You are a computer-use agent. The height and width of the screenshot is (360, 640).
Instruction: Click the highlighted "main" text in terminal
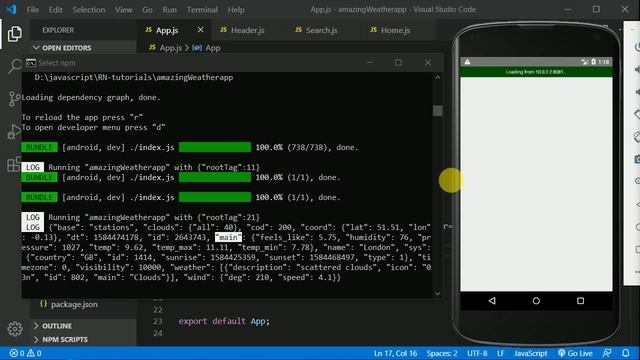click(x=228, y=237)
